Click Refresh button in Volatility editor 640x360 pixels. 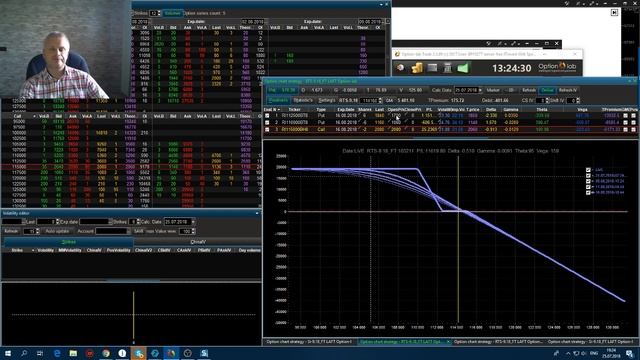point(11,231)
